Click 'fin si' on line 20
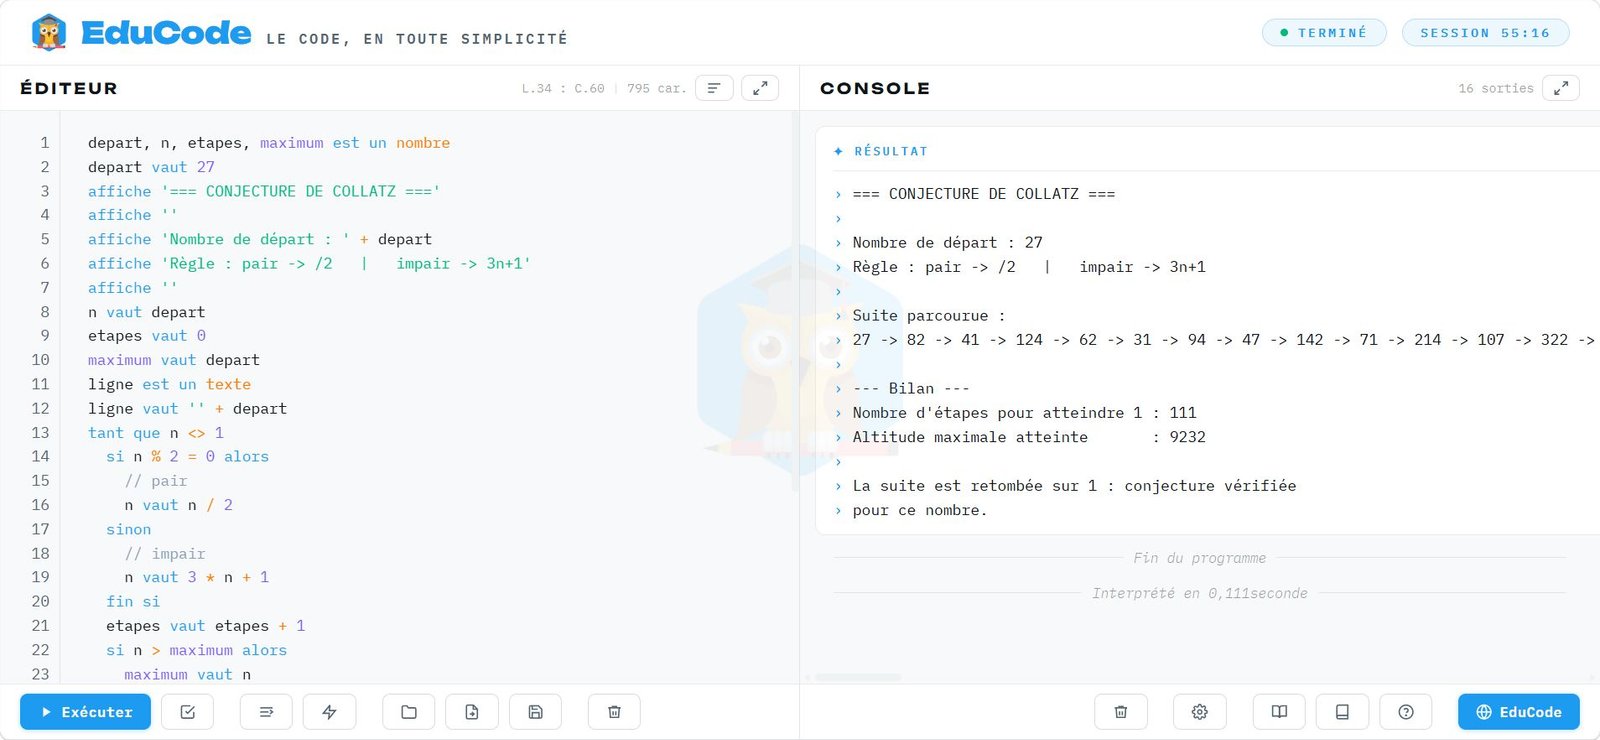 [133, 601]
